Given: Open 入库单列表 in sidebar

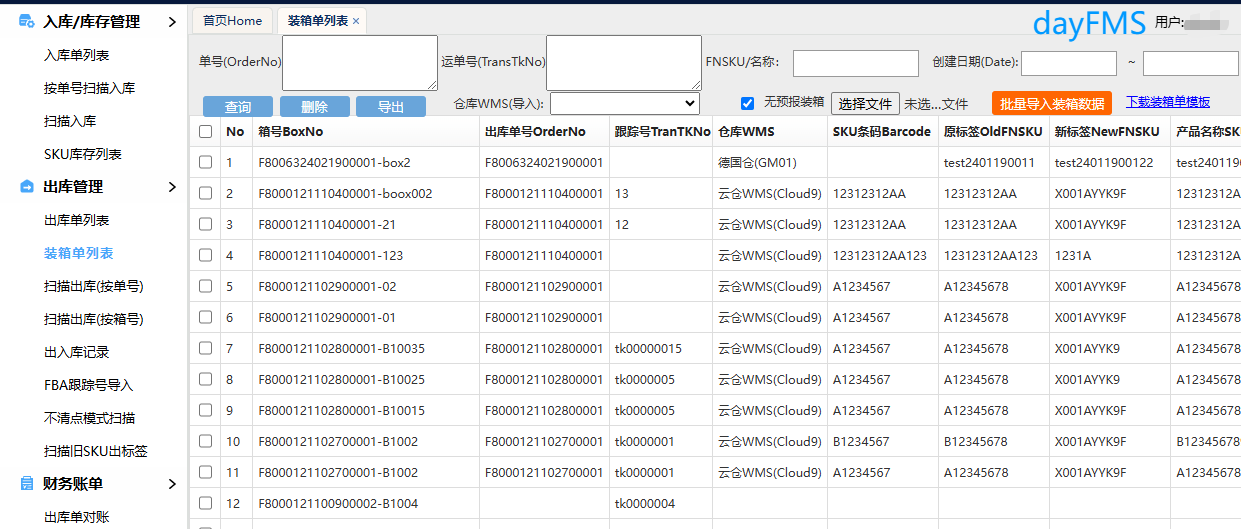Looking at the screenshot, I should coord(76,55).
